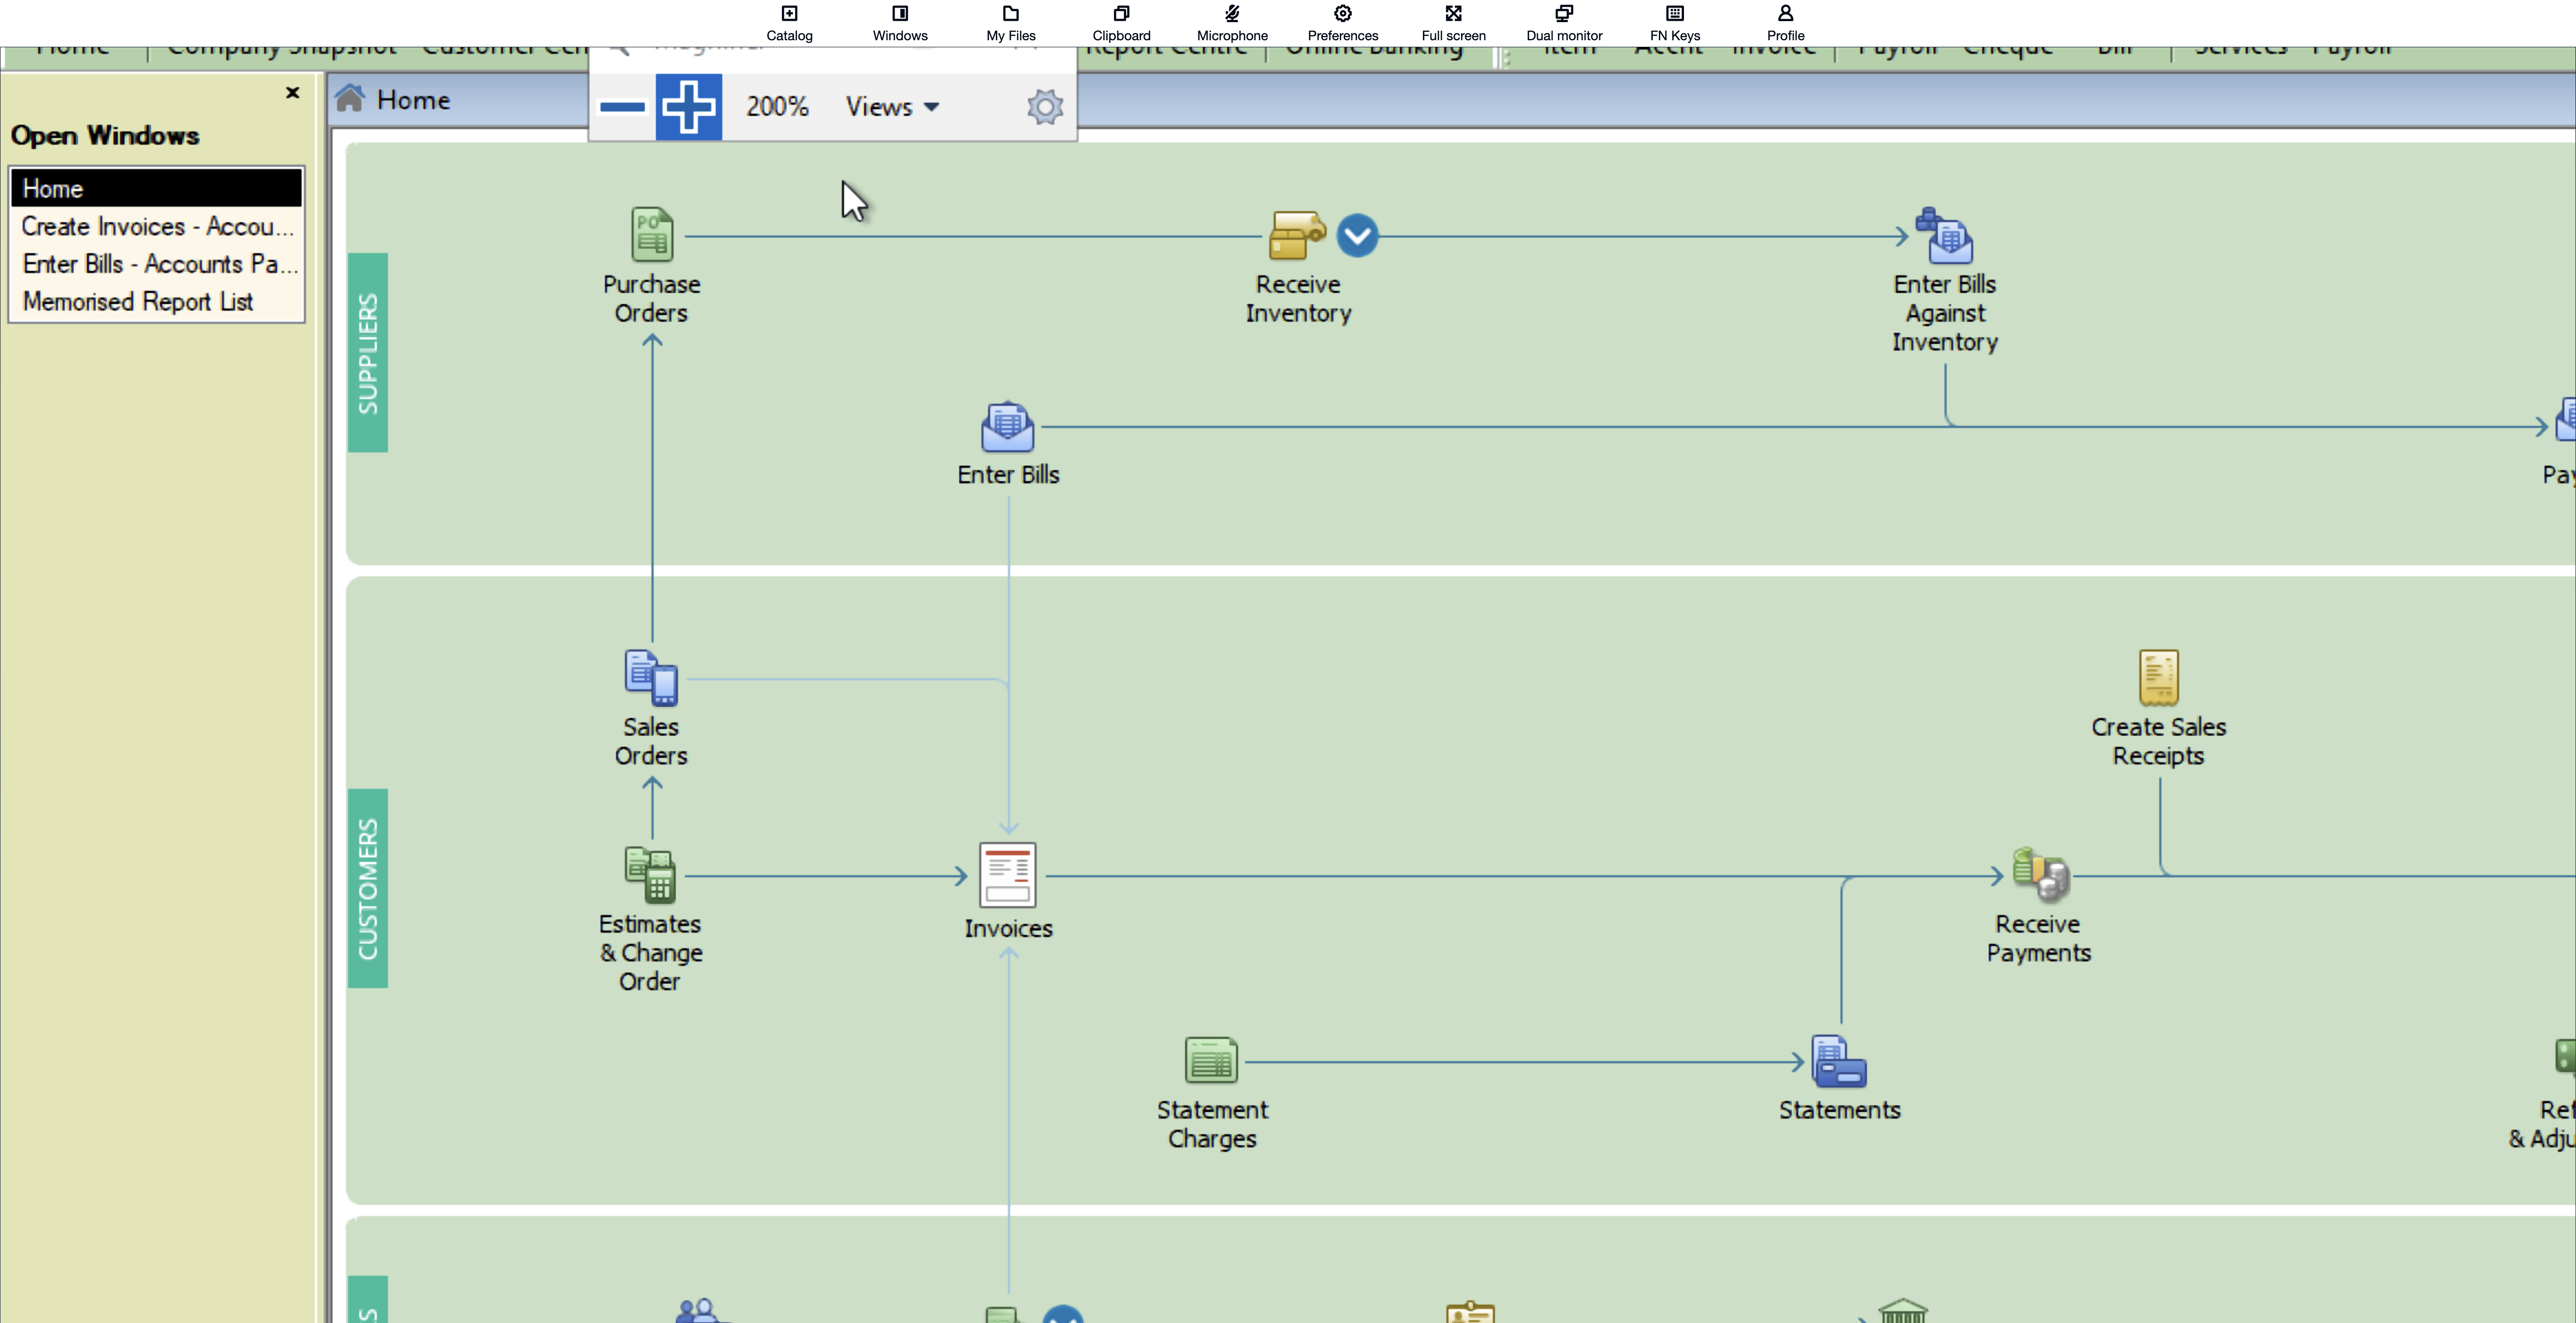Toggle Full screen mode
Viewport: 2576px width, 1323px height.
pyautogui.click(x=1453, y=22)
